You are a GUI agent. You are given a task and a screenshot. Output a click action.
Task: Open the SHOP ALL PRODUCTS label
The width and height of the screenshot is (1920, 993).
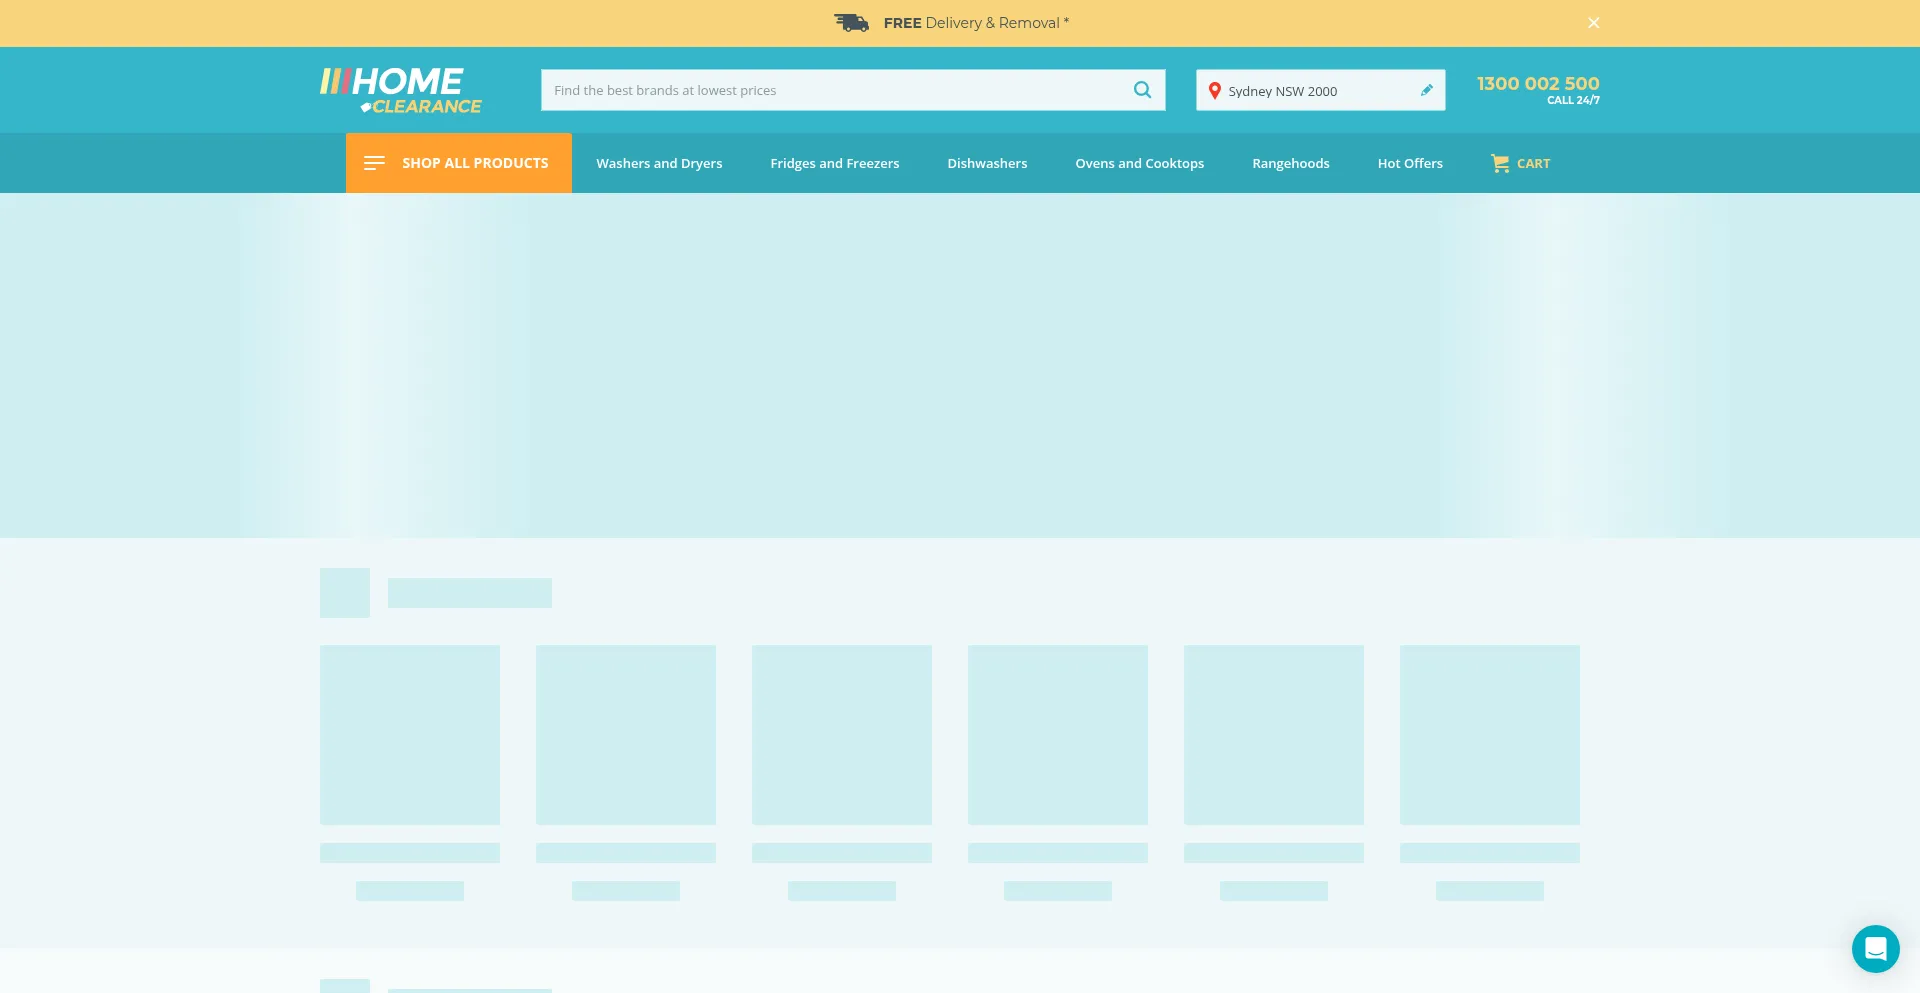click(475, 163)
